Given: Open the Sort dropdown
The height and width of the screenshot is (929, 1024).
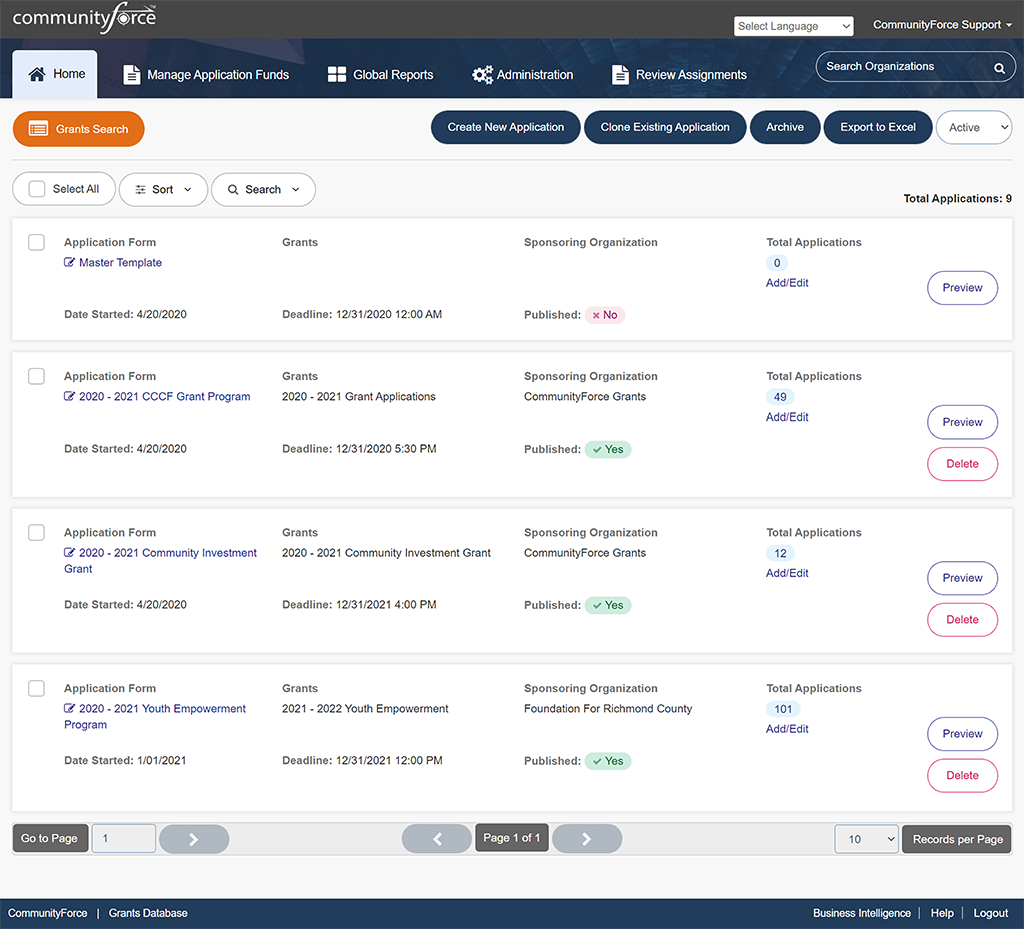Looking at the screenshot, I should point(163,189).
